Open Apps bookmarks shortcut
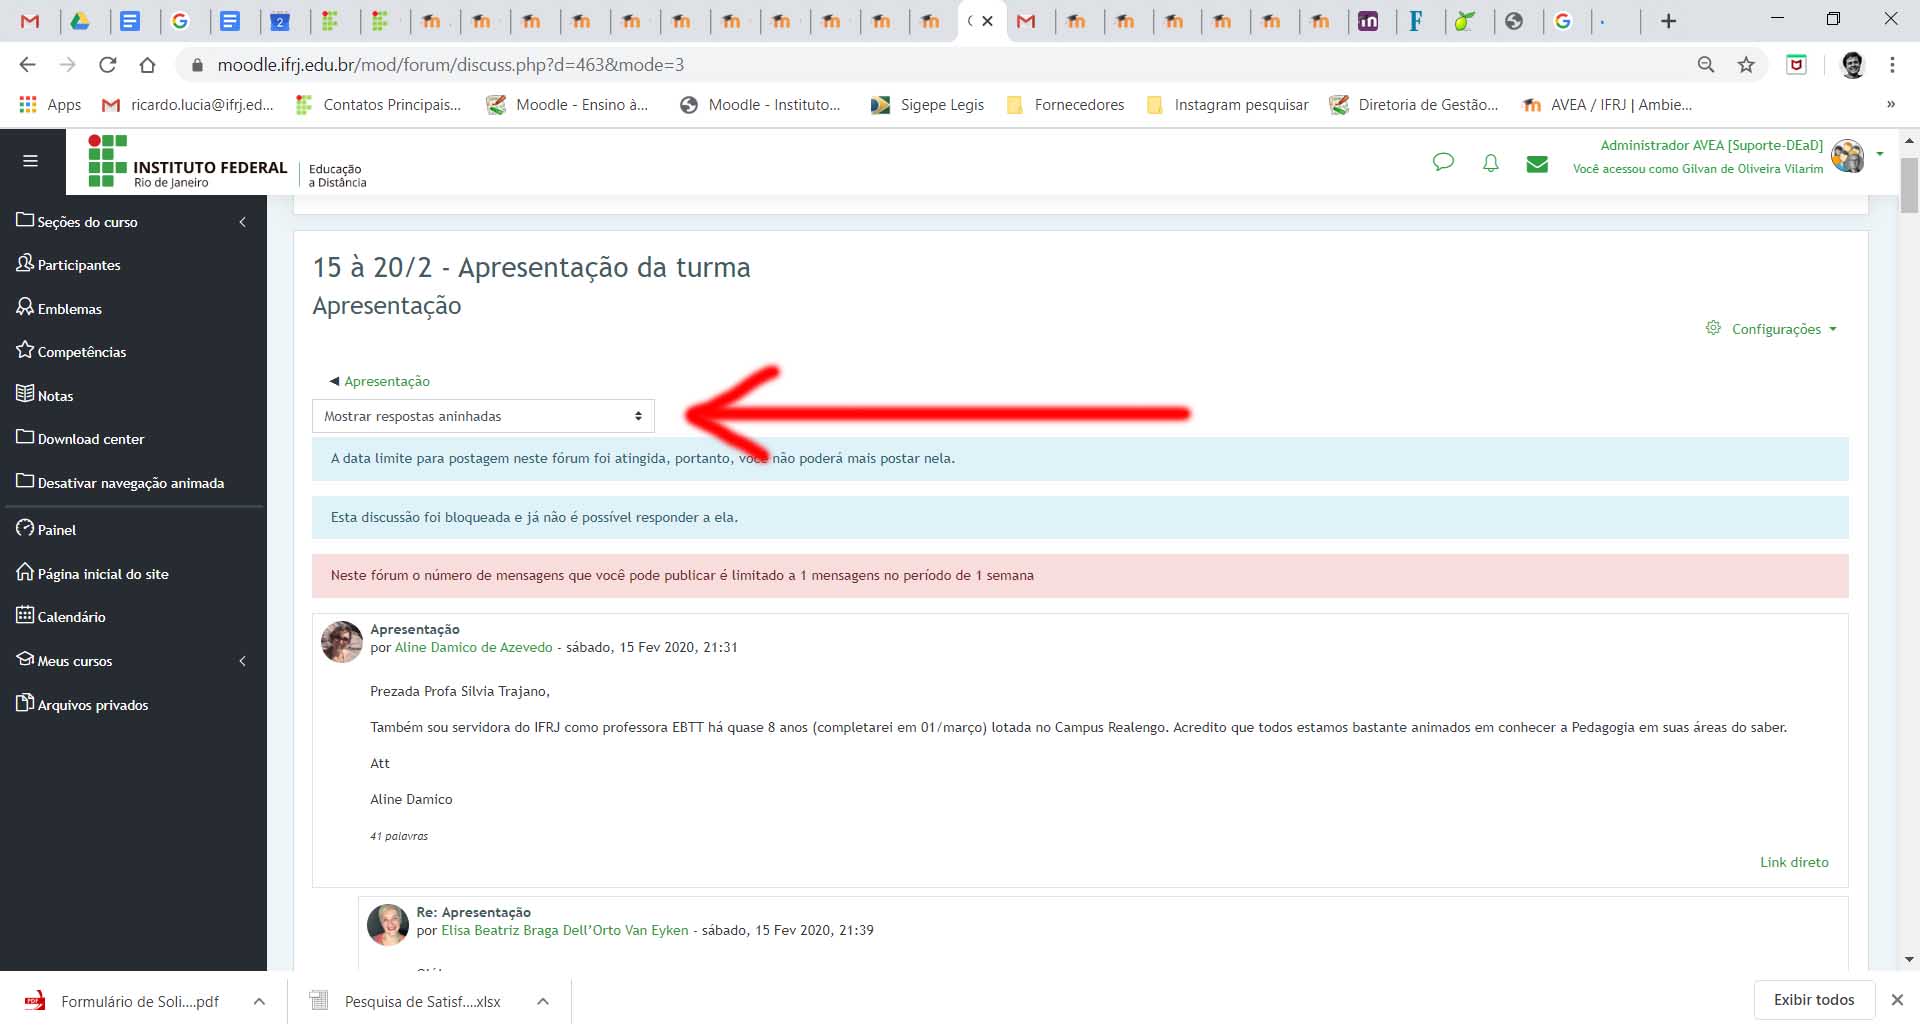 click(x=50, y=105)
